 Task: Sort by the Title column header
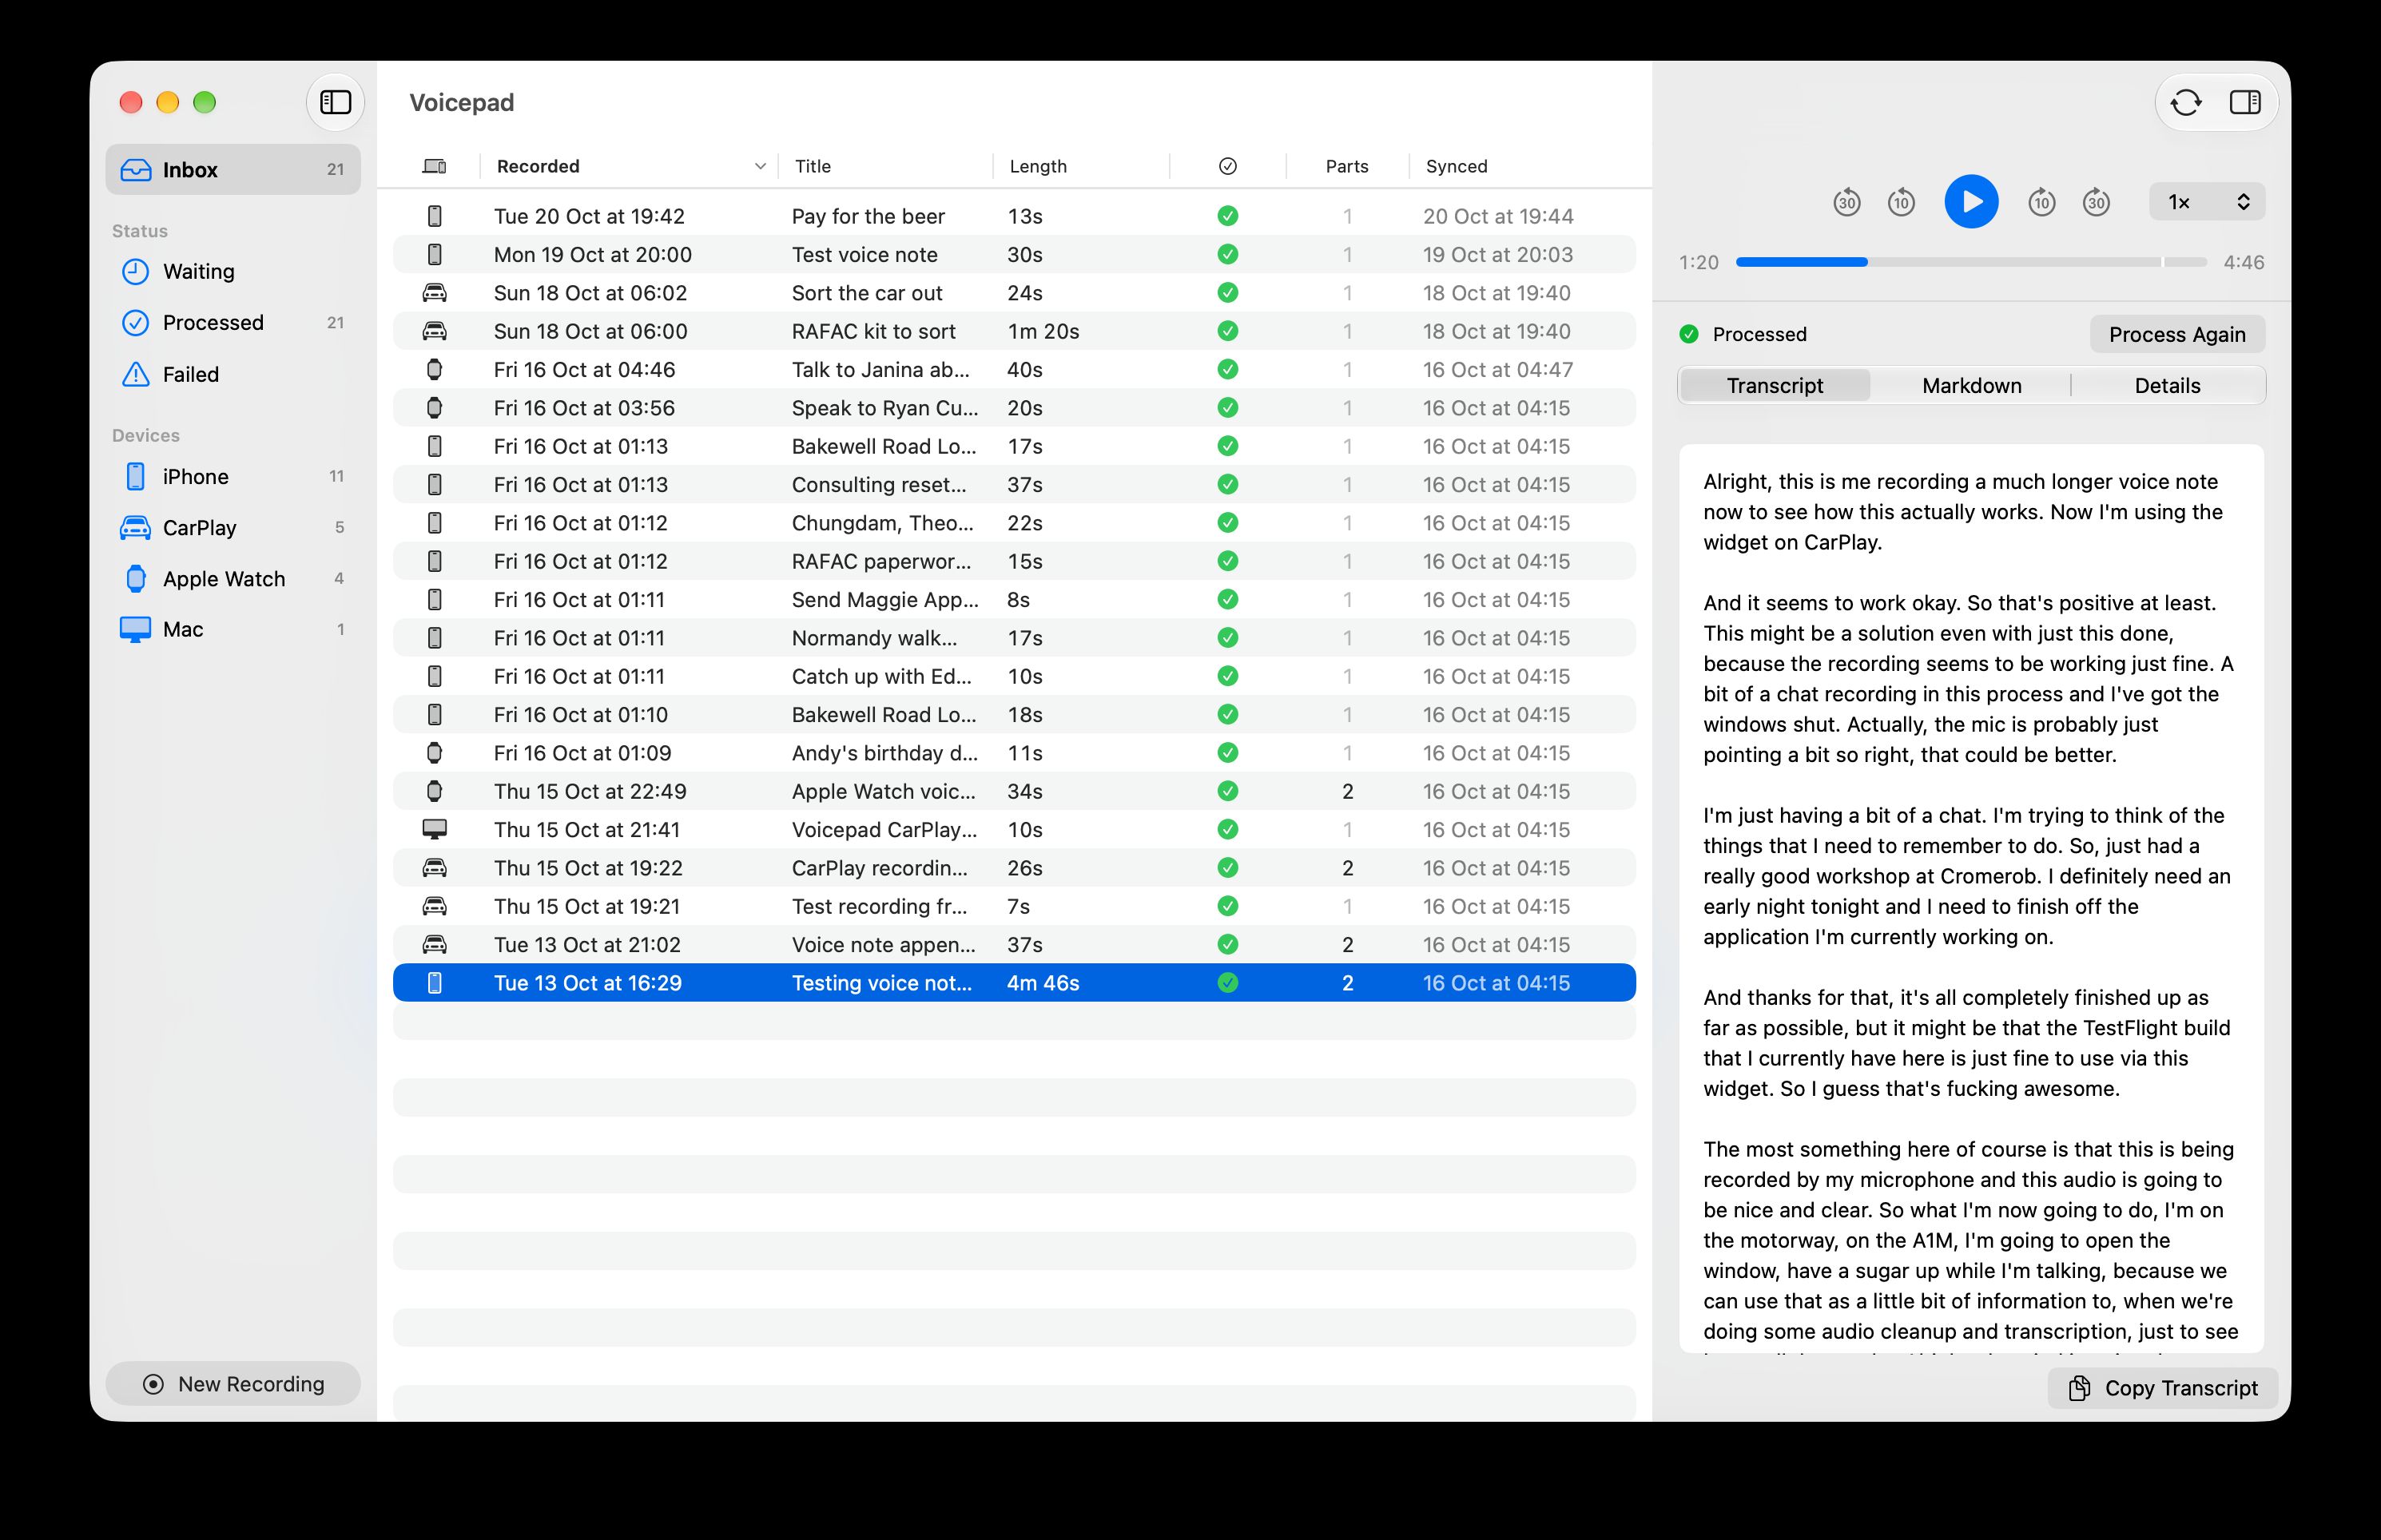click(x=886, y=166)
